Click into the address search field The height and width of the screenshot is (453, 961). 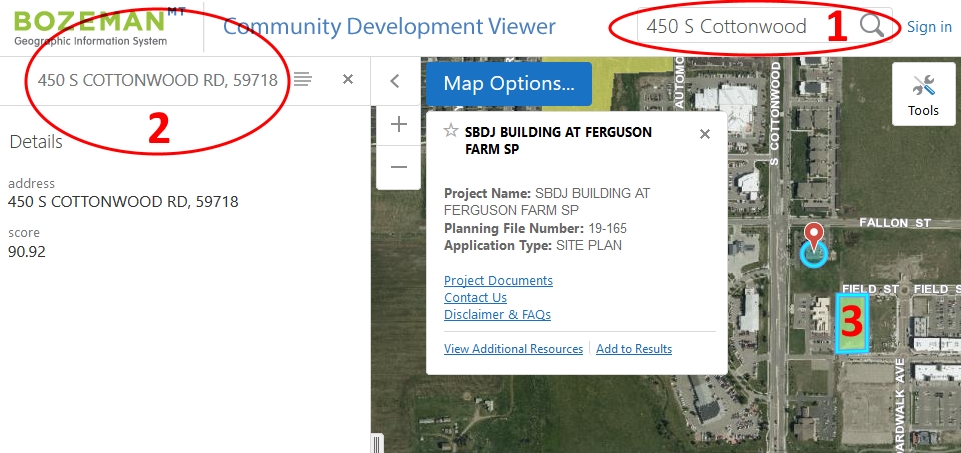(730, 27)
